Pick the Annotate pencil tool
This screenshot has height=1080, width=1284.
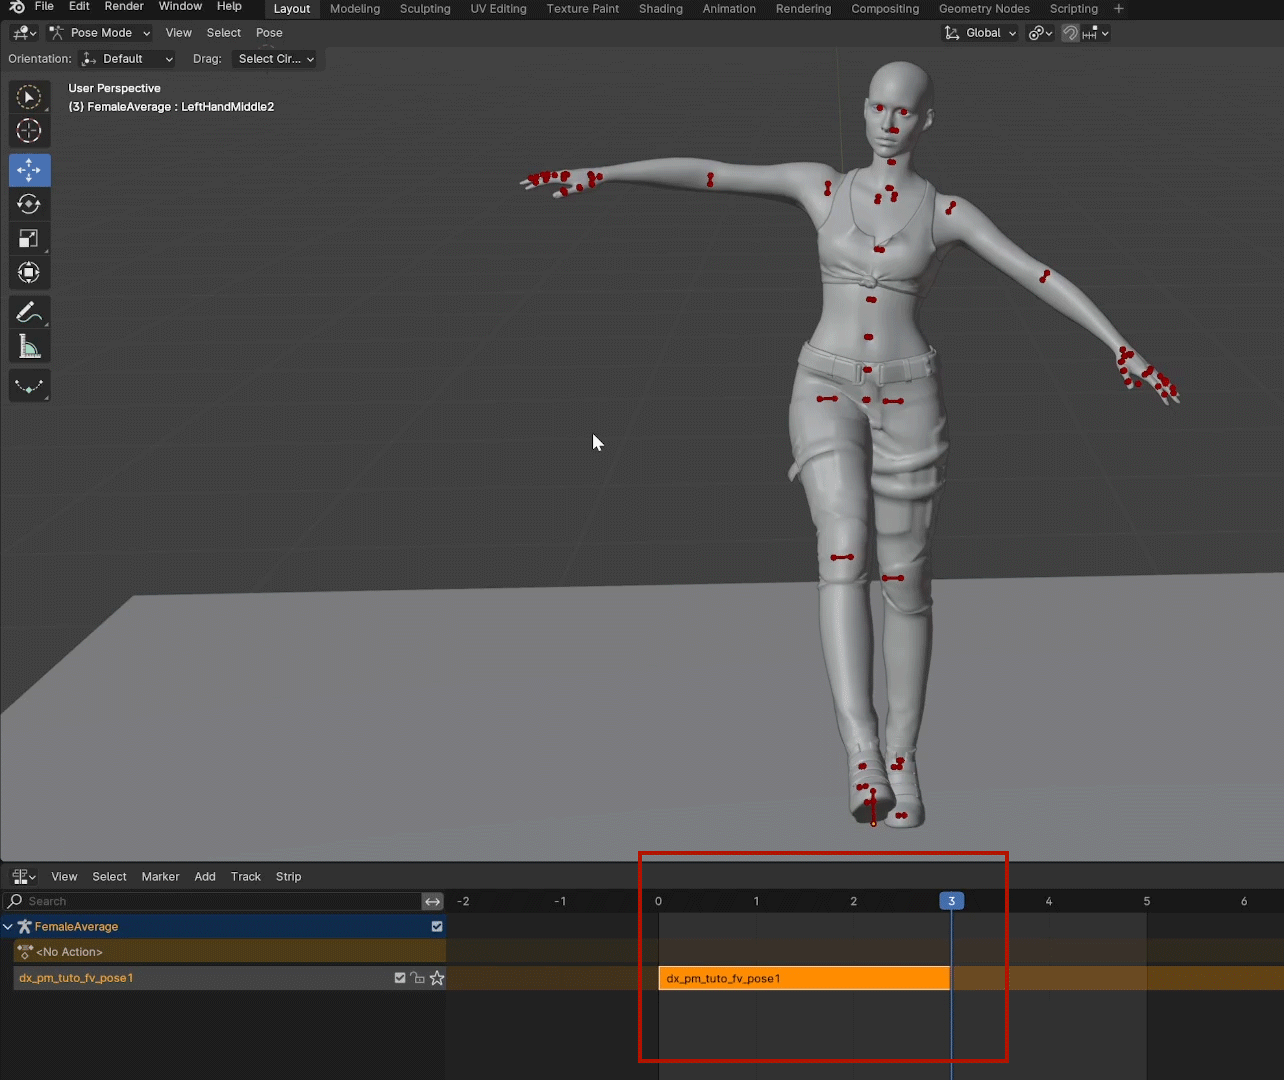pos(29,313)
